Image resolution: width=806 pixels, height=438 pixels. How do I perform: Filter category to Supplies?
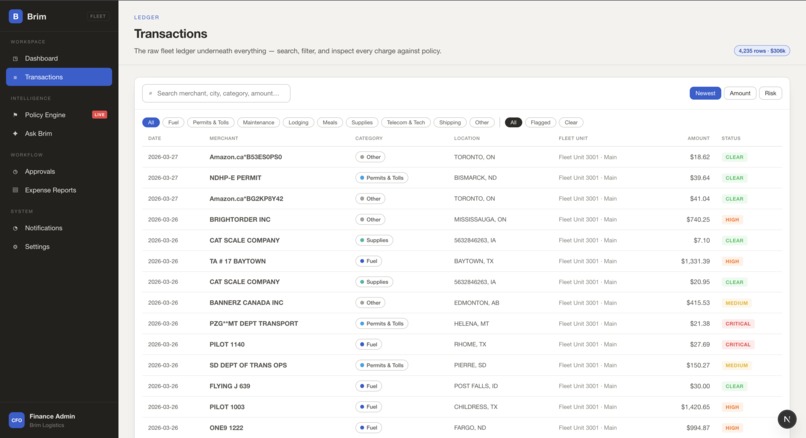362,122
